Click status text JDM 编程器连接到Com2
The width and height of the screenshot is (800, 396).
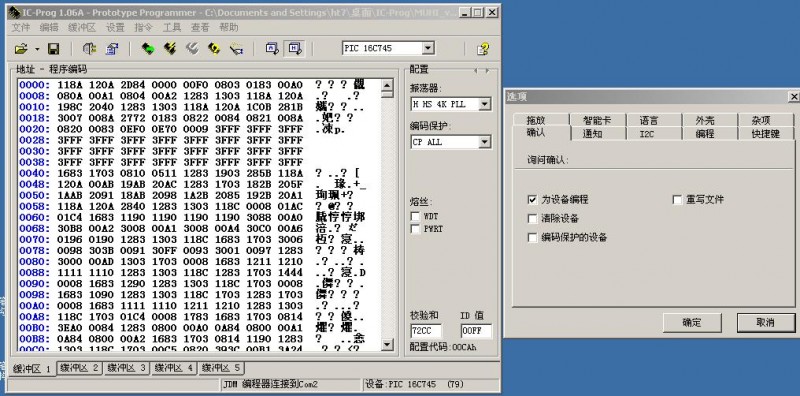click(270, 384)
